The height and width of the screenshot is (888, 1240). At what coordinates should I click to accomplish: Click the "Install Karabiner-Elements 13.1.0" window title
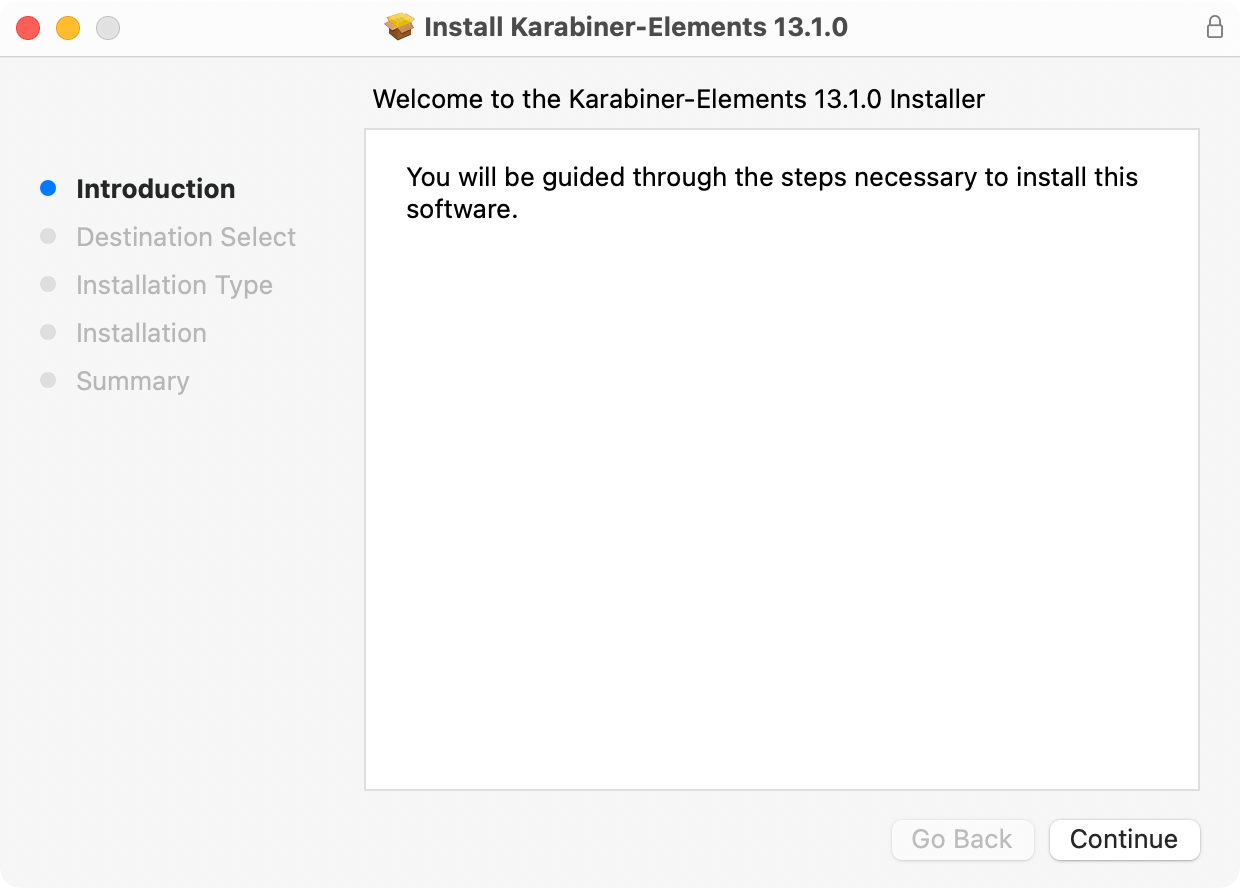click(x=635, y=27)
